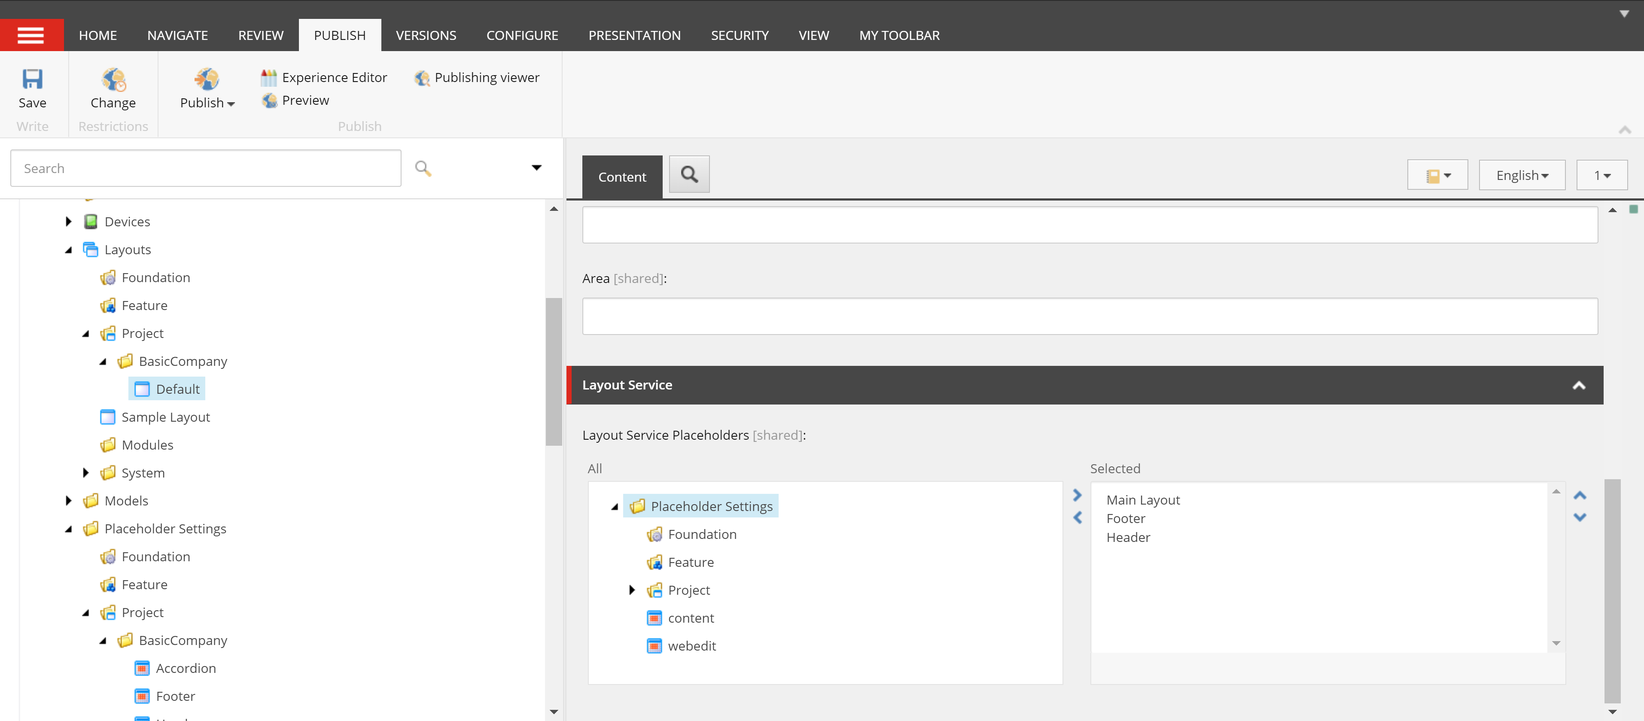Viewport: 1644px width, 721px height.
Task: Collapse the Layouts node
Action: coord(68,250)
